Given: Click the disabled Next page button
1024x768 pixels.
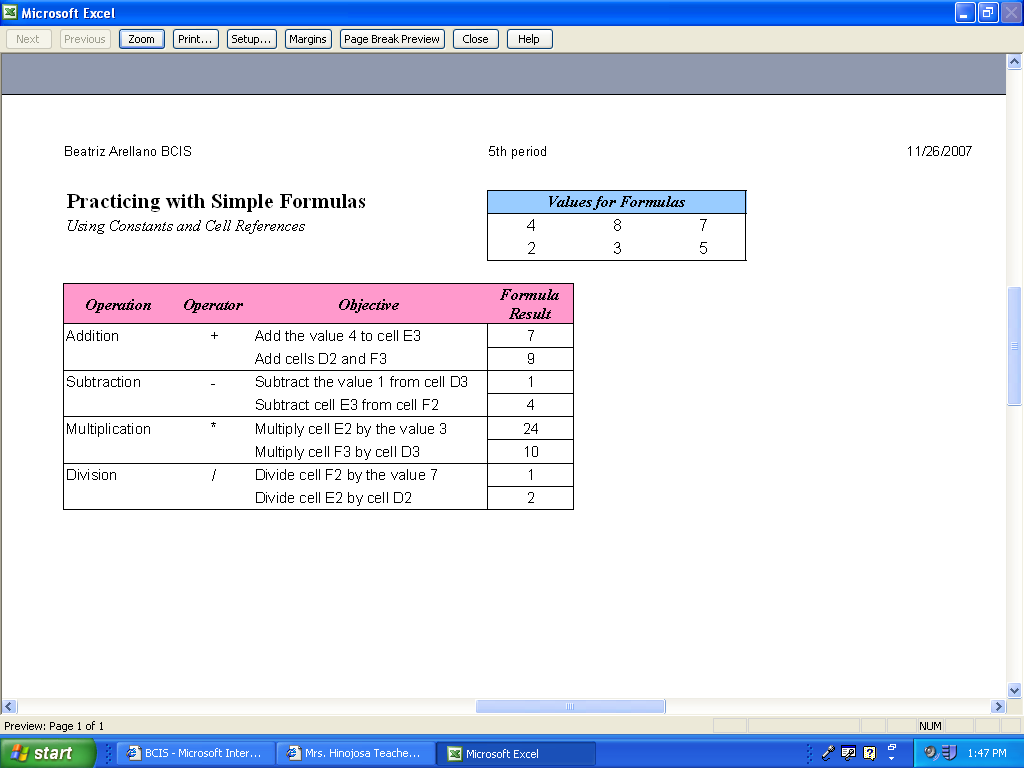Looking at the screenshot, I should coord(28,39).
